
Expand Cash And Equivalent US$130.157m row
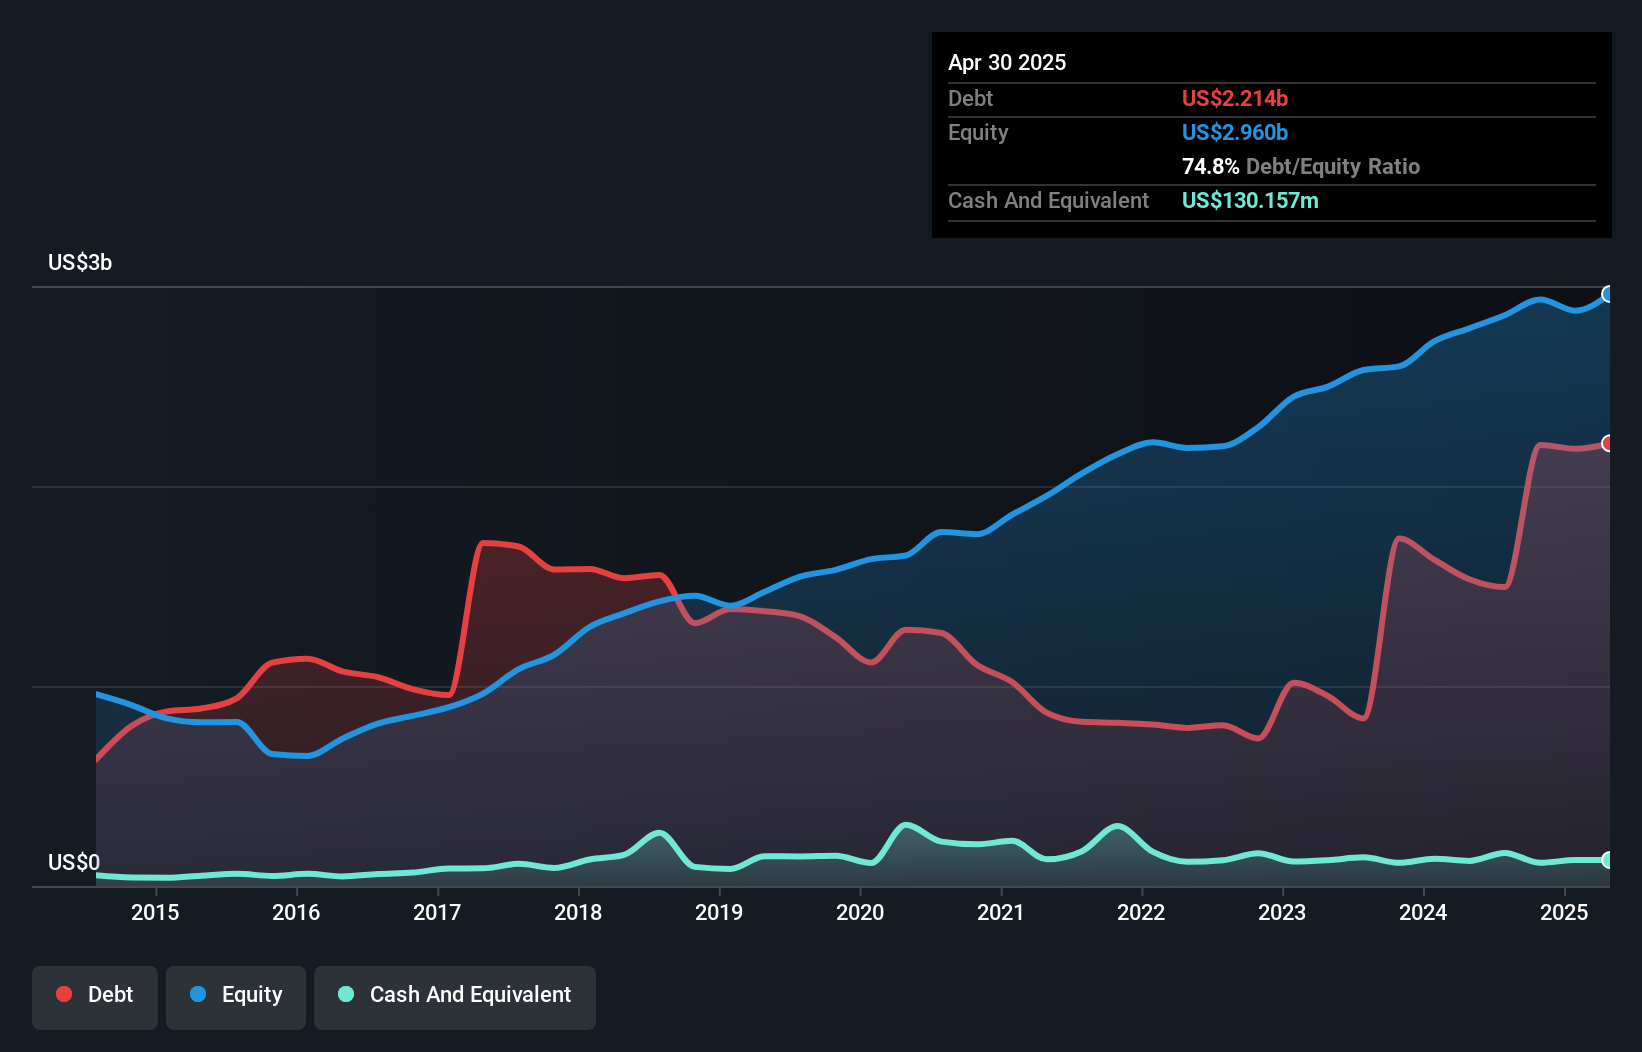pos(1250,200)
